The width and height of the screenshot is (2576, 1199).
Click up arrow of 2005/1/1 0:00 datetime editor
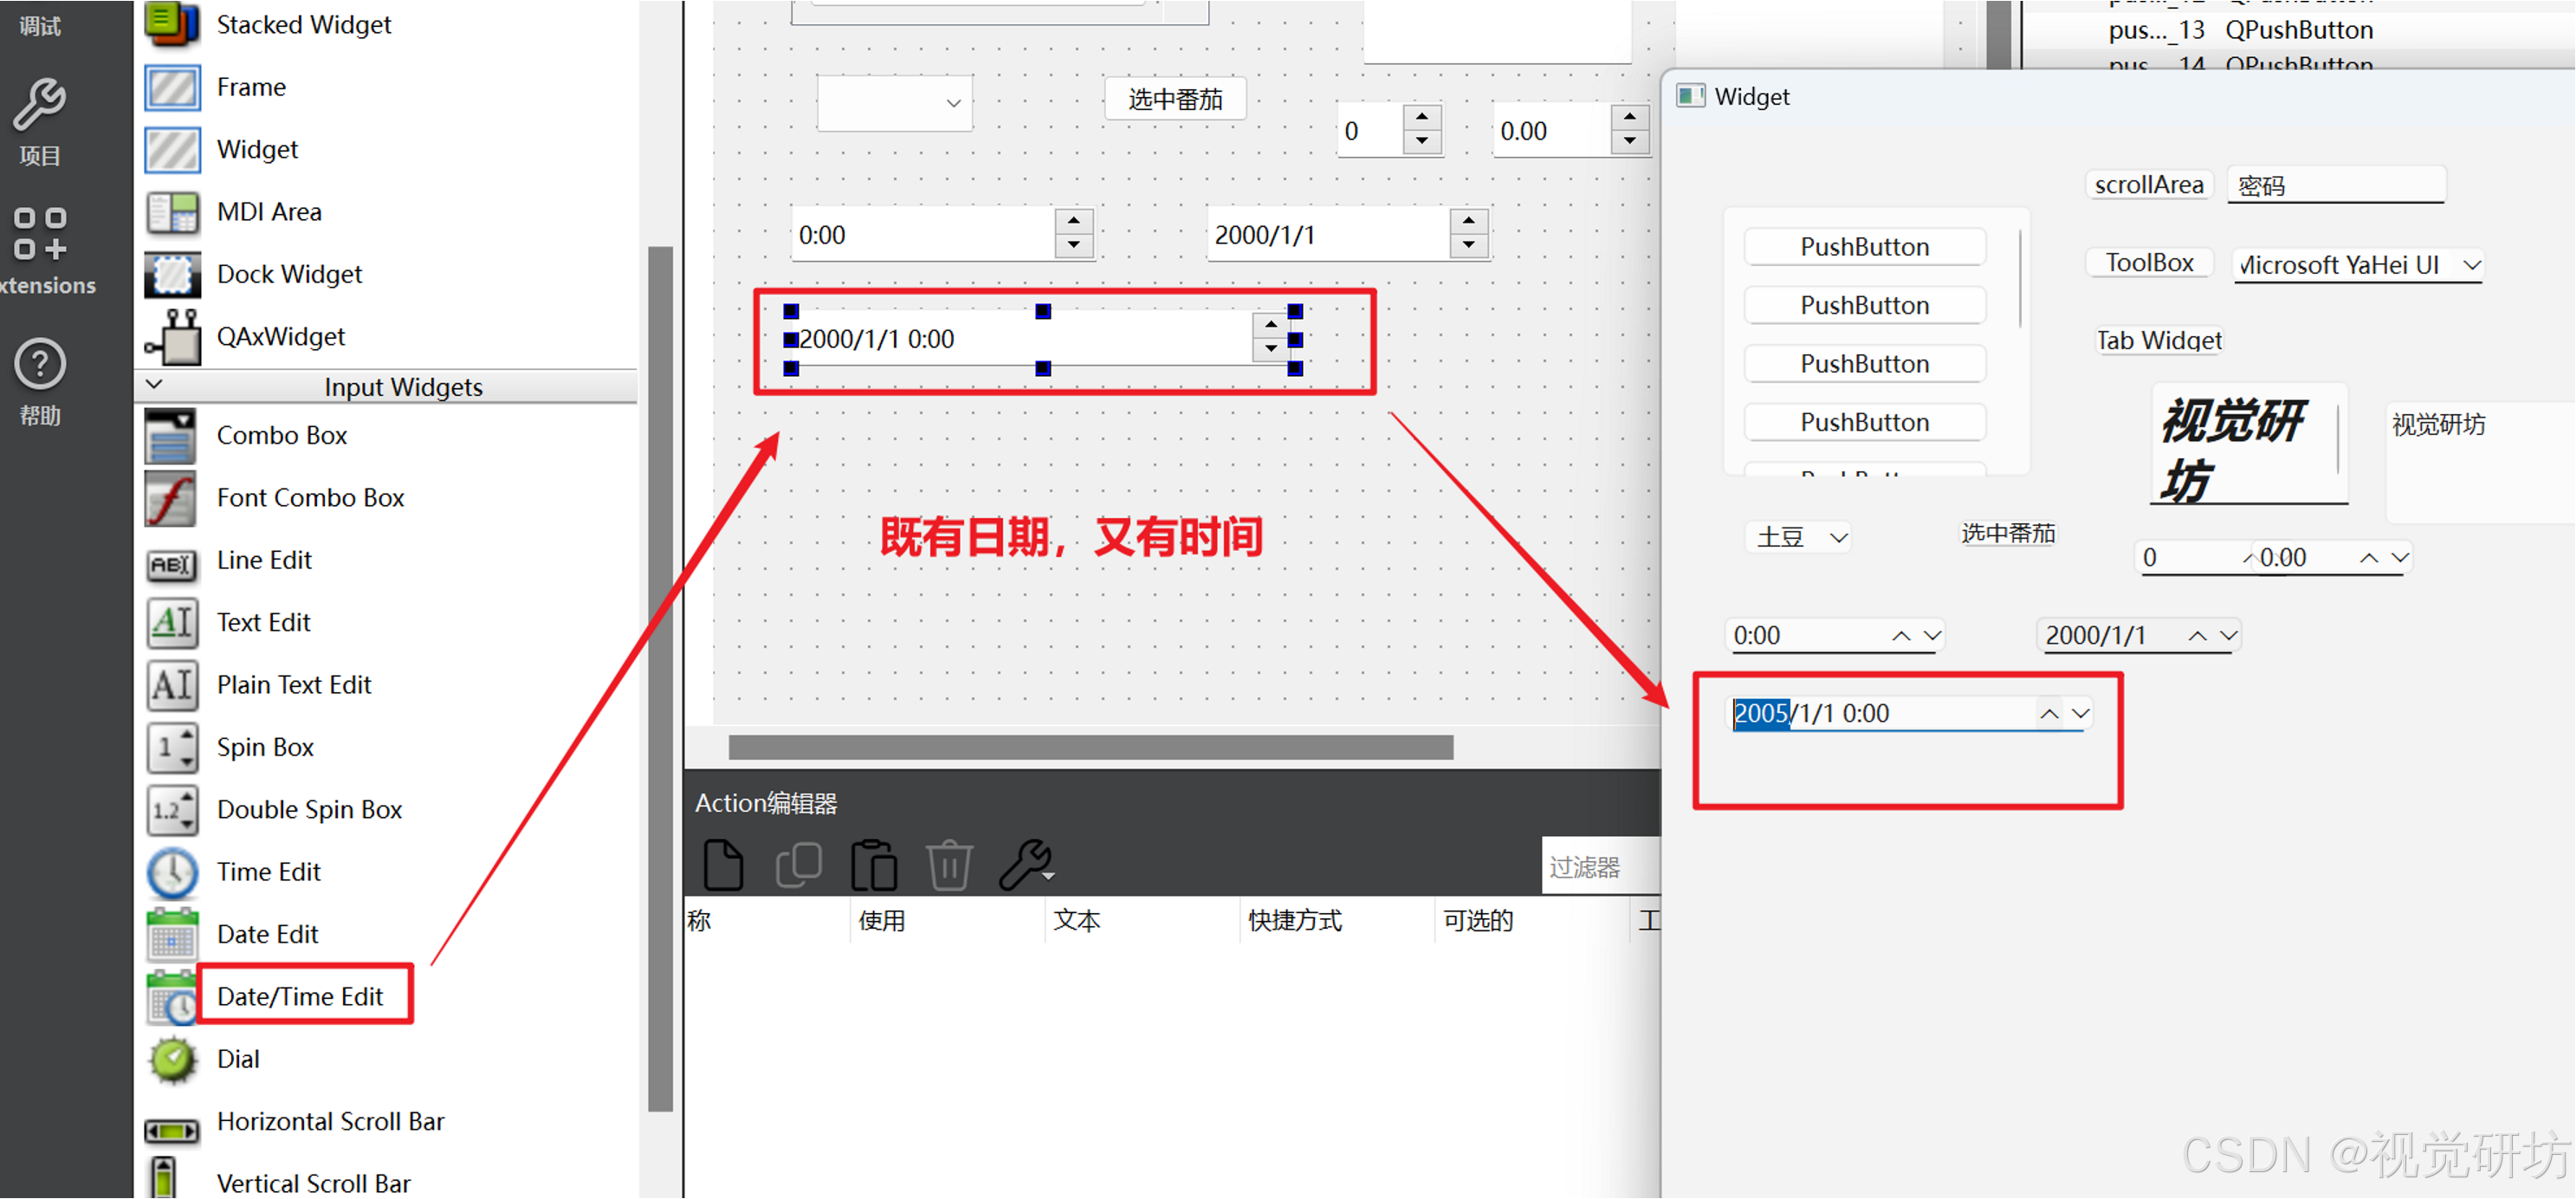pyautogui.click(x=2049, y=714)
